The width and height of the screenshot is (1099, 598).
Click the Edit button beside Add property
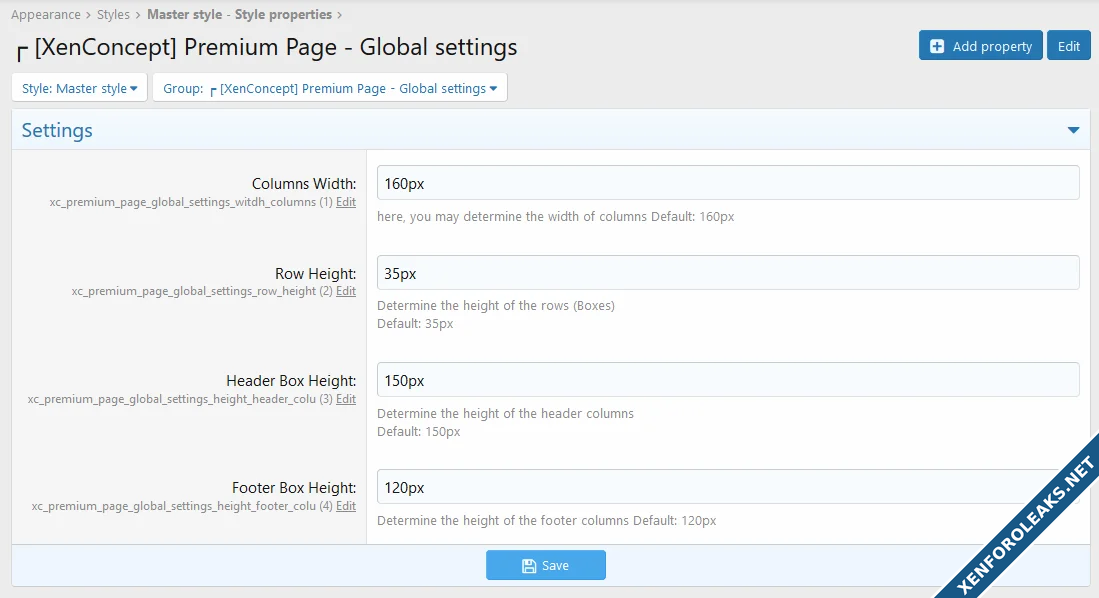pyautogui.click(x=1068, y=46)
